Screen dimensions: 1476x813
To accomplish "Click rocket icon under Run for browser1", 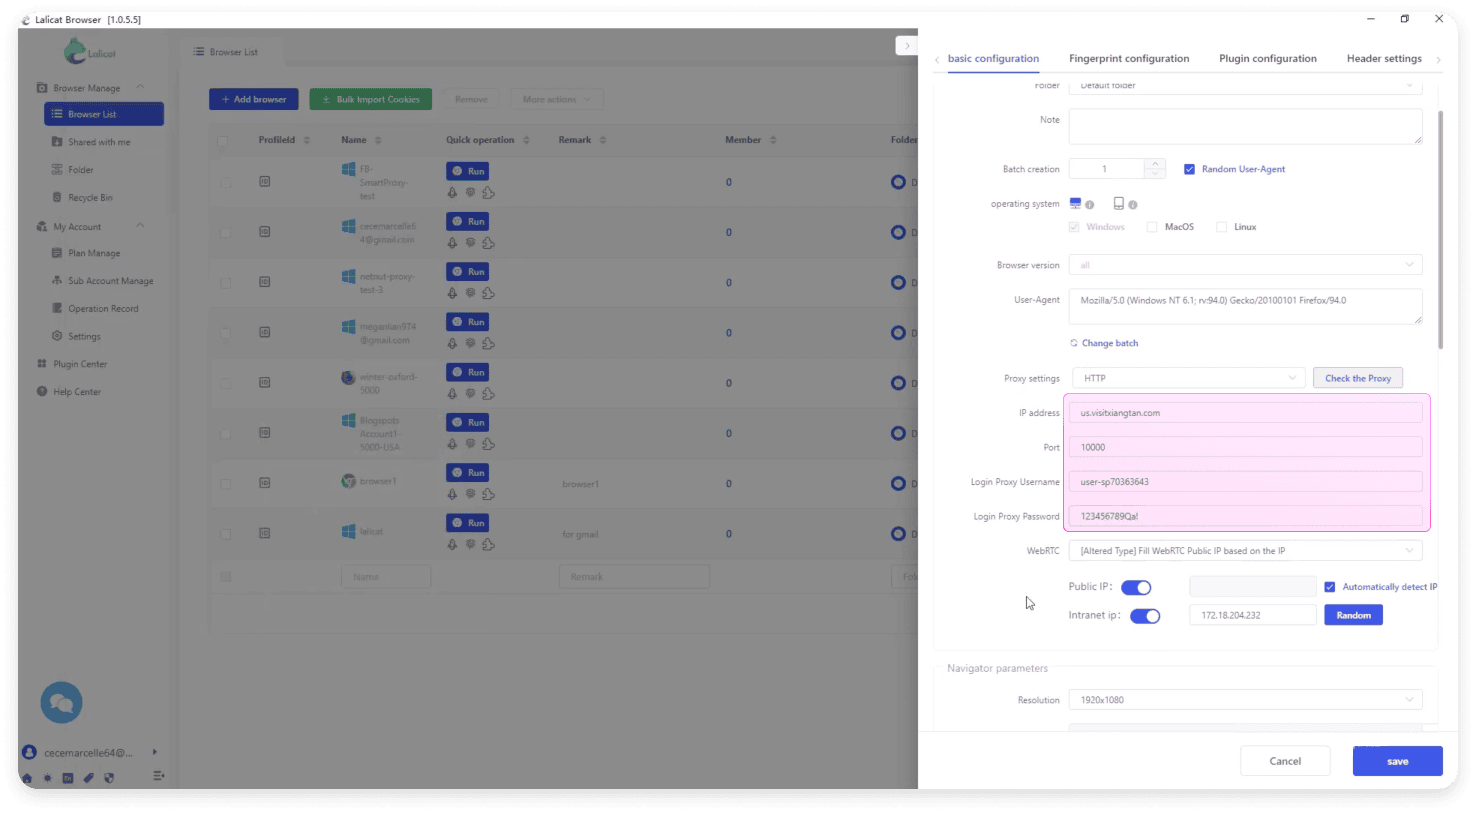I will click(452, 494).
